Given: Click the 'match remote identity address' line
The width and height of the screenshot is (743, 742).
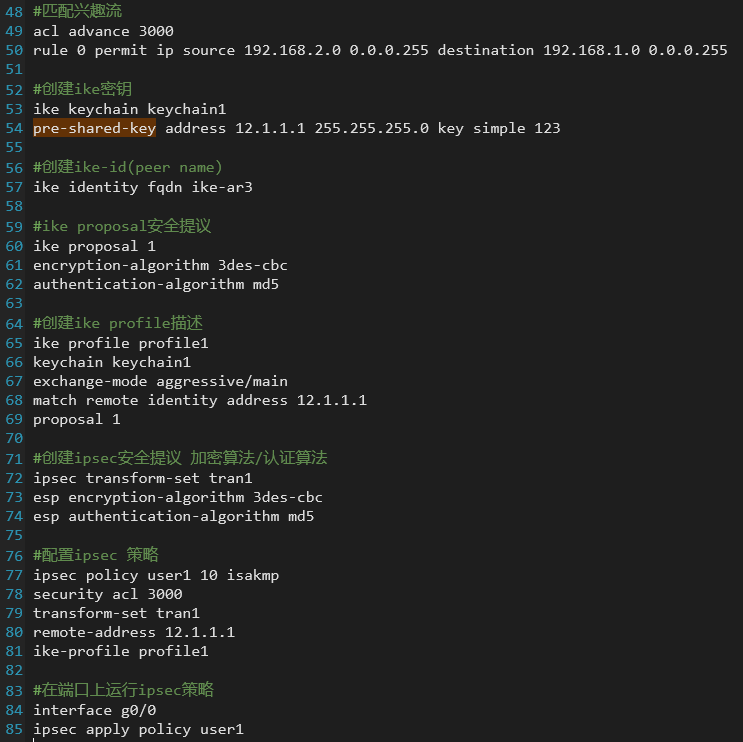Looking at the screenshot, I should (200, 400).
